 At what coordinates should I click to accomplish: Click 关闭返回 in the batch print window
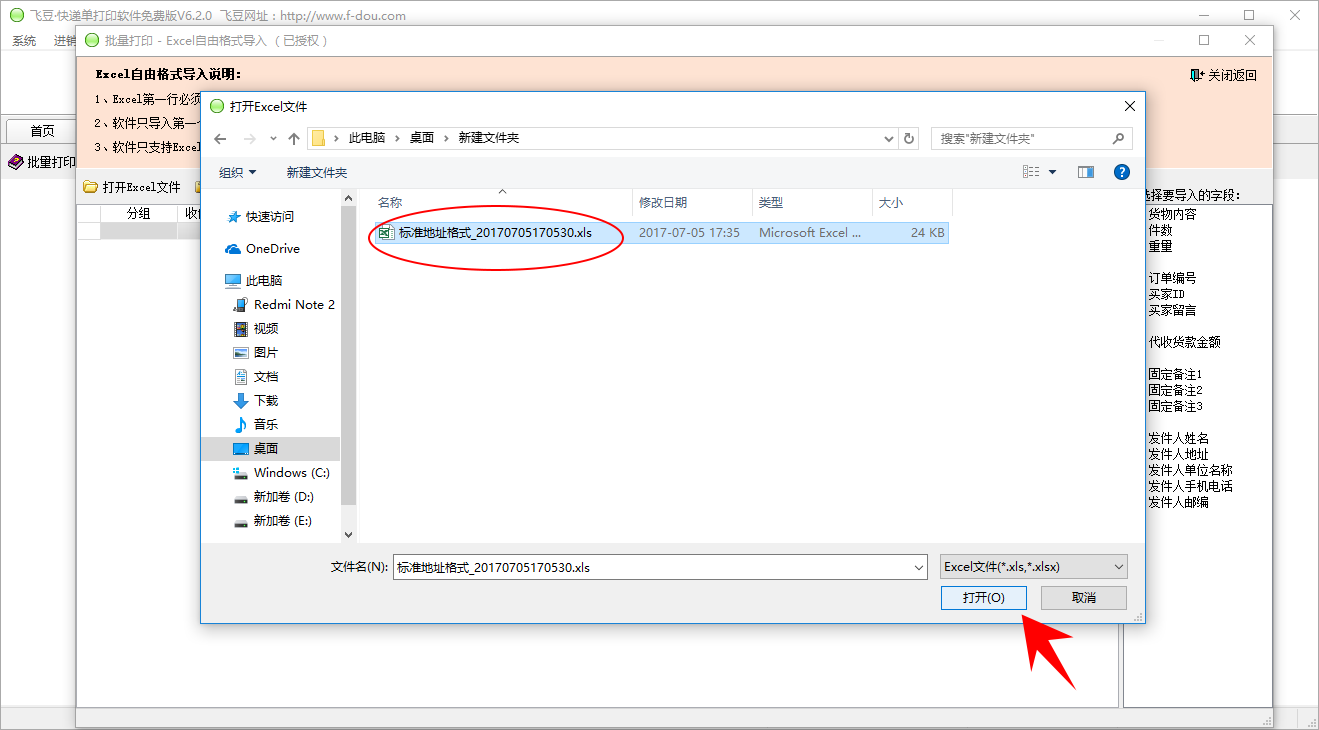(x=1224, y=75)
